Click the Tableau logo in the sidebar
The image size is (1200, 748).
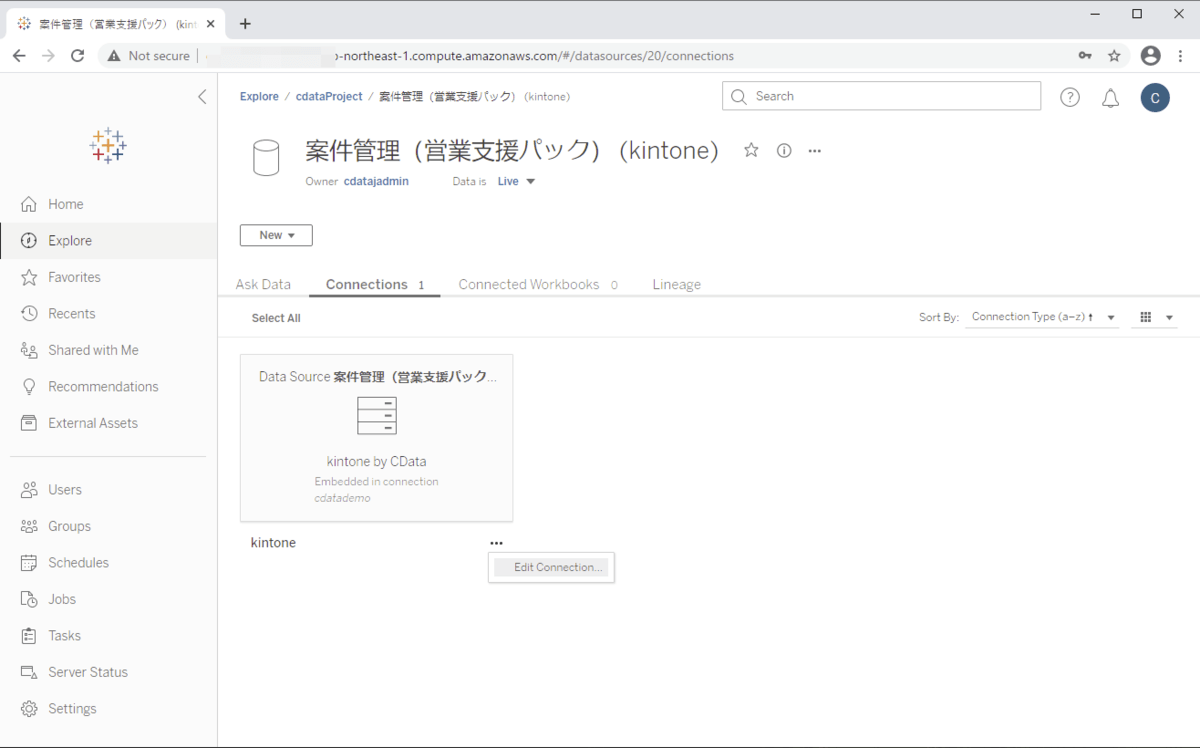(x=108, y=146)
